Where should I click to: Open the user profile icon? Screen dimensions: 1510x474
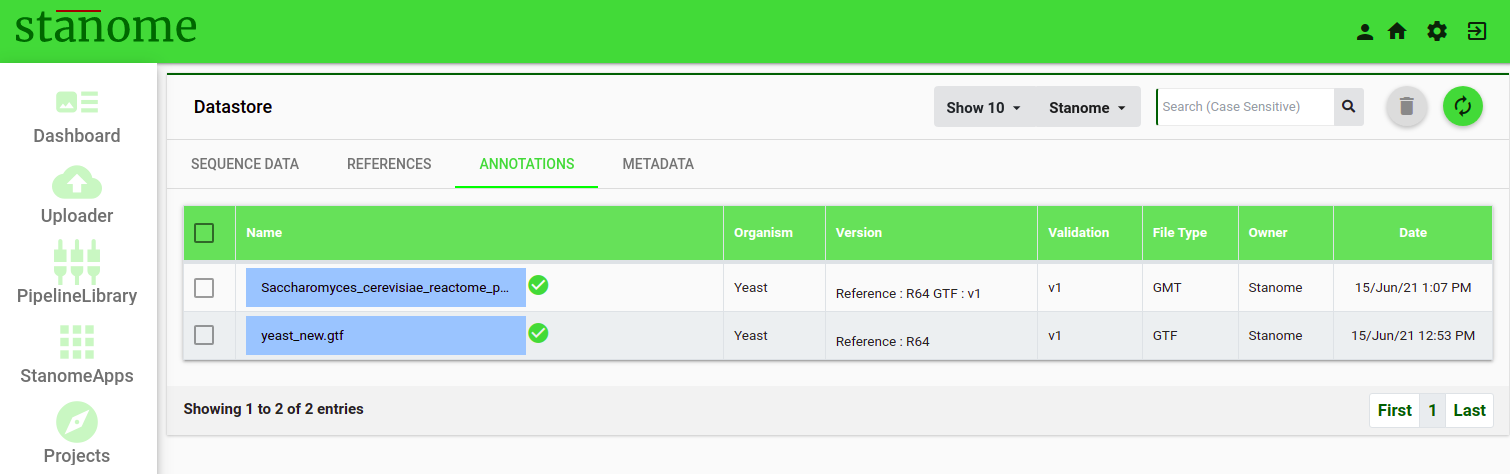pos(1365,32)
